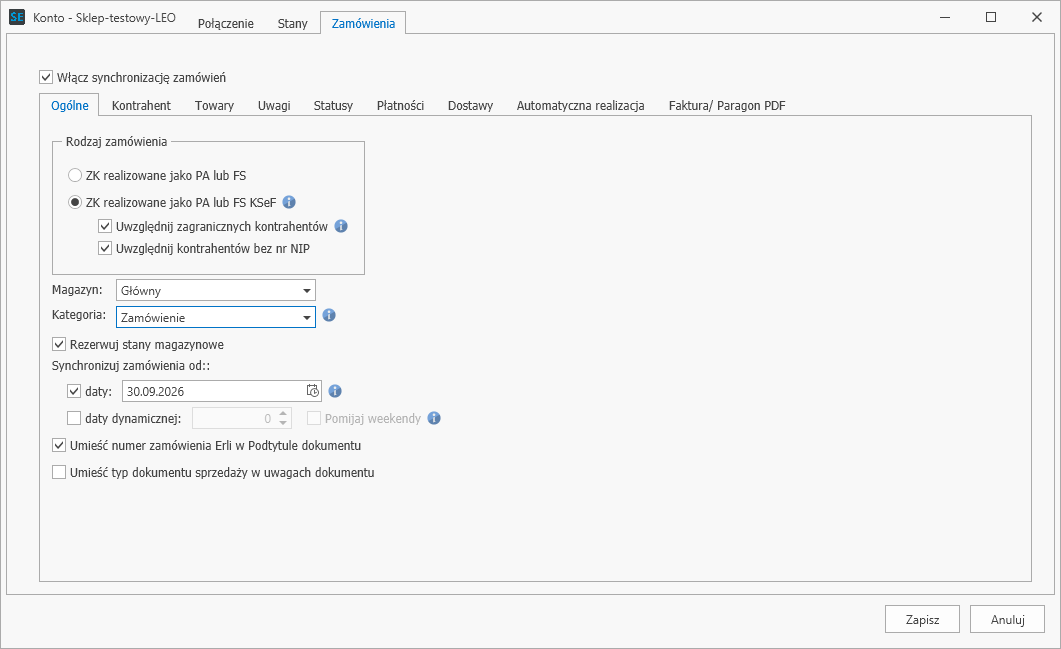The height and width of the screenshot is (649, 1061).
Task: Click info icon beside ZK PA lub FS KSeF
Action: coord(289,202)
